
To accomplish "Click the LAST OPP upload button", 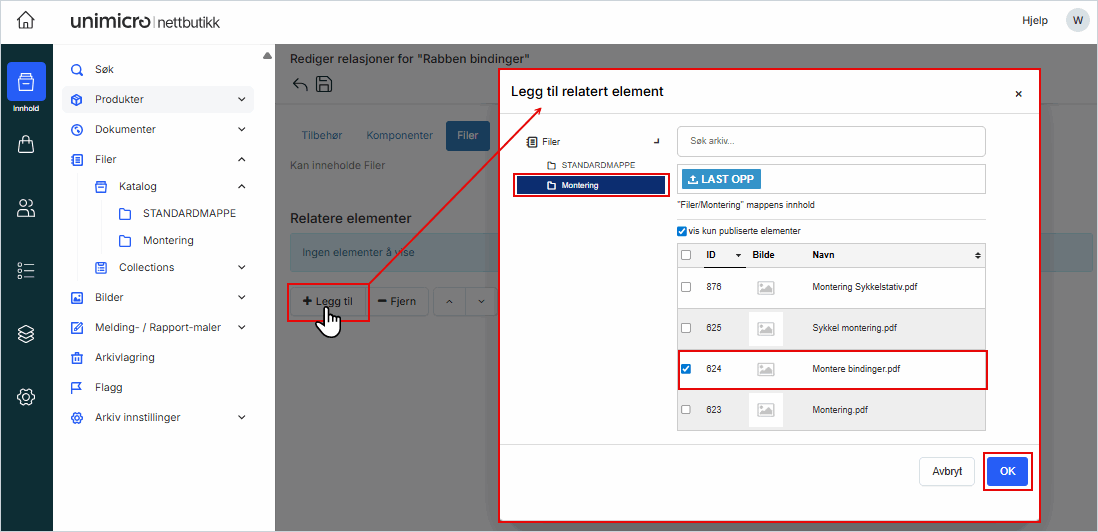I will click(x=721, y=179).
